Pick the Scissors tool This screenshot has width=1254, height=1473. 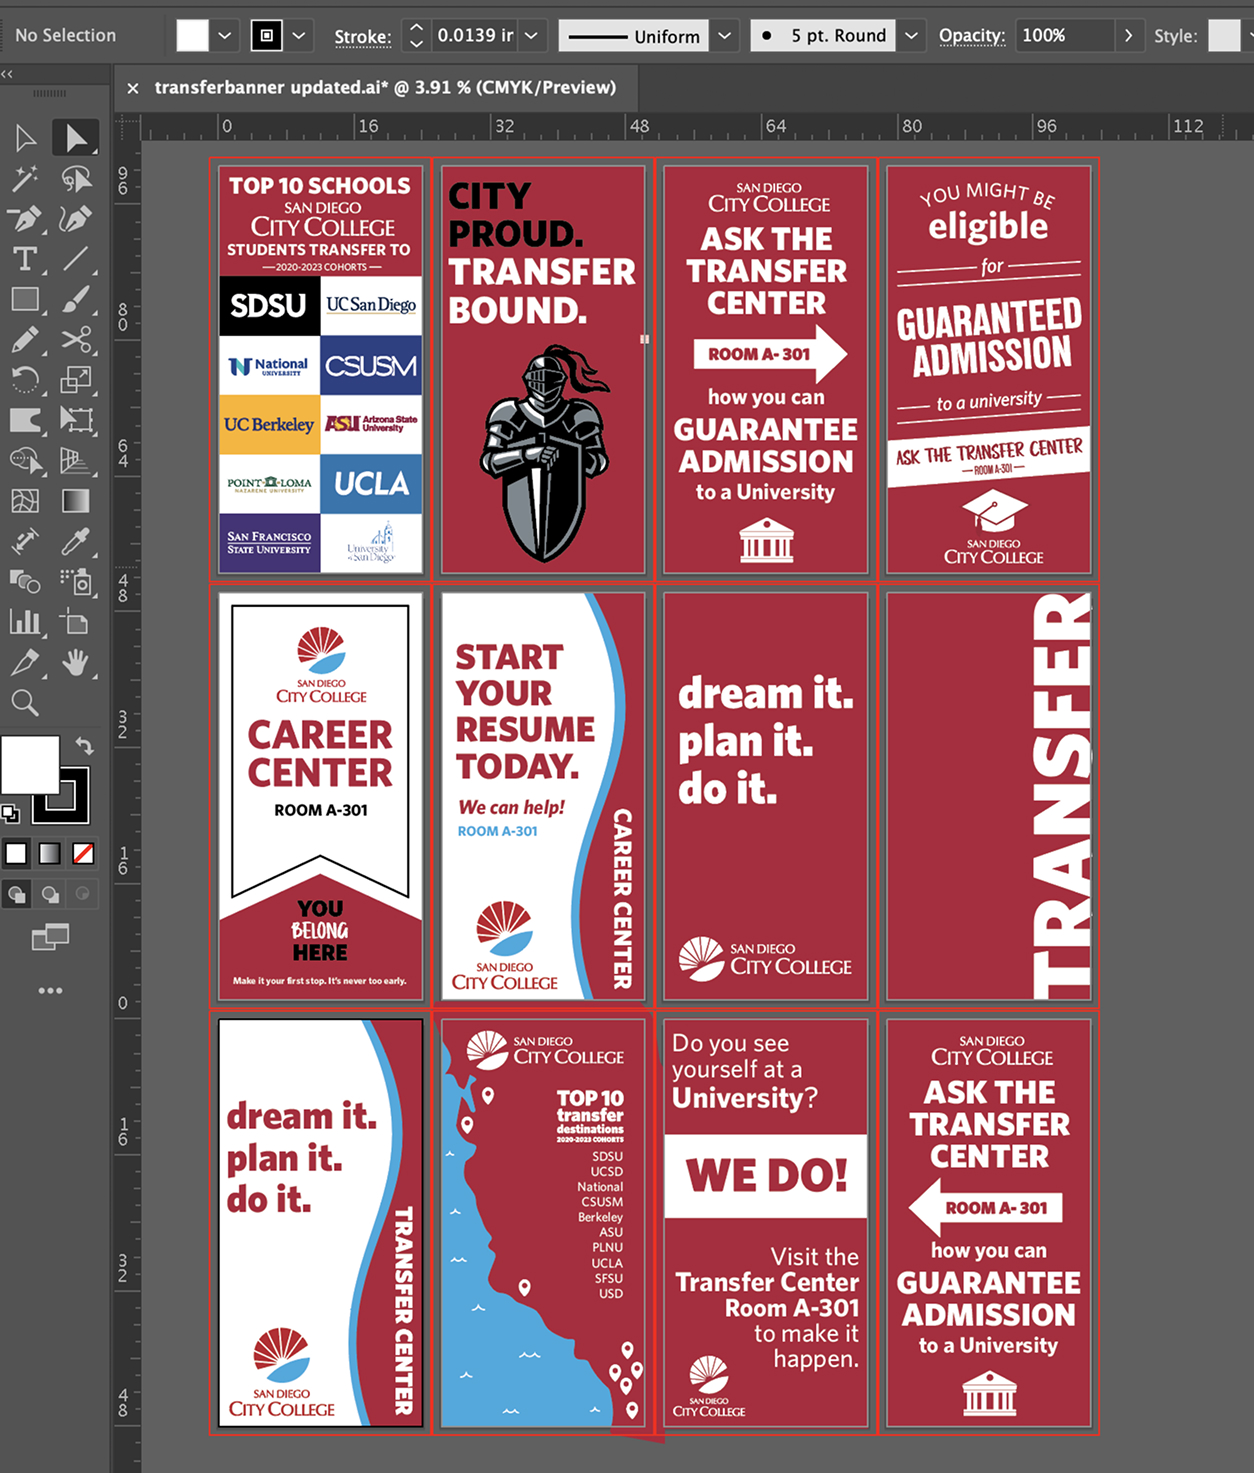pyautogui.click(x=77, y=339)
